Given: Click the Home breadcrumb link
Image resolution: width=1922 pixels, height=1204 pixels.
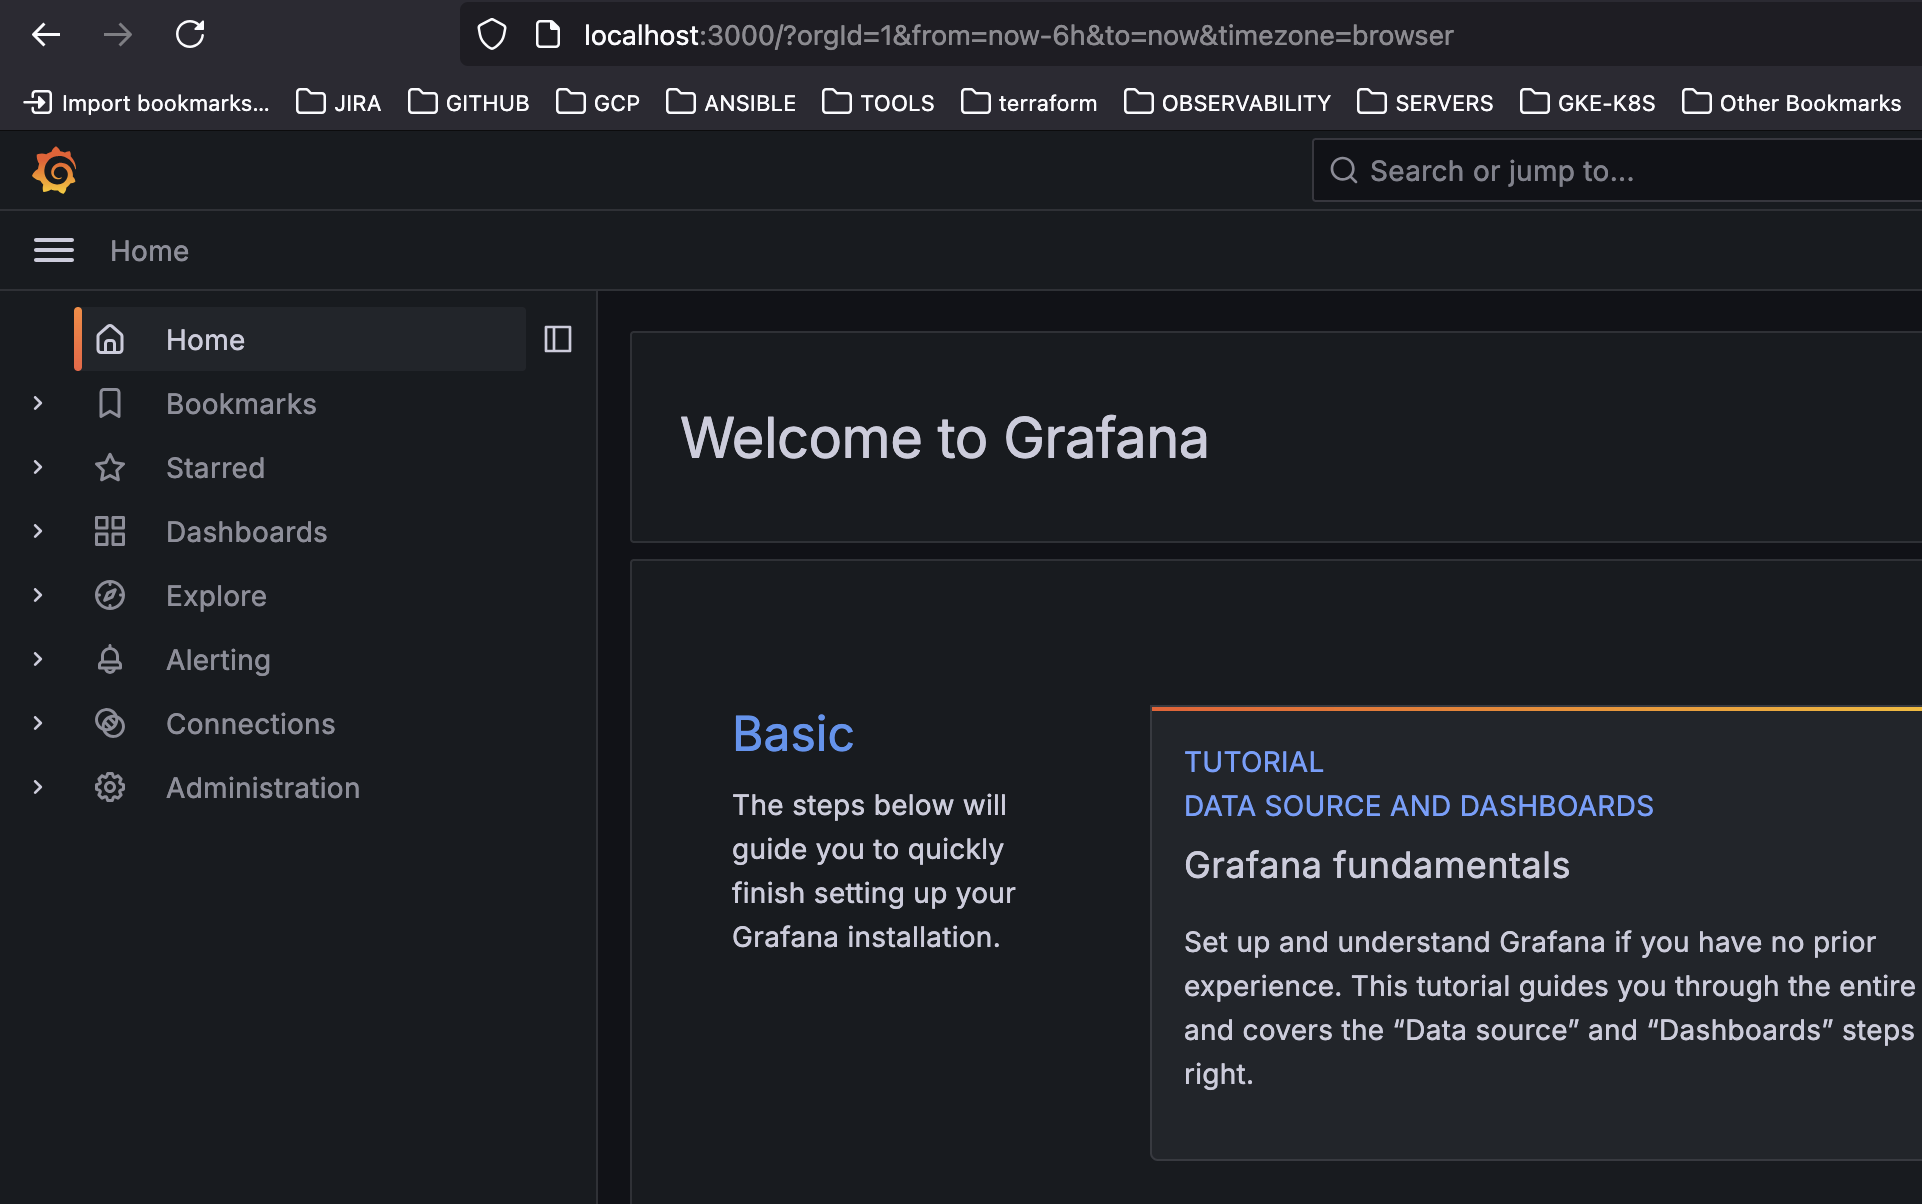Looking at the screenshot, I should pyautogui.click(x=149, y=251).
